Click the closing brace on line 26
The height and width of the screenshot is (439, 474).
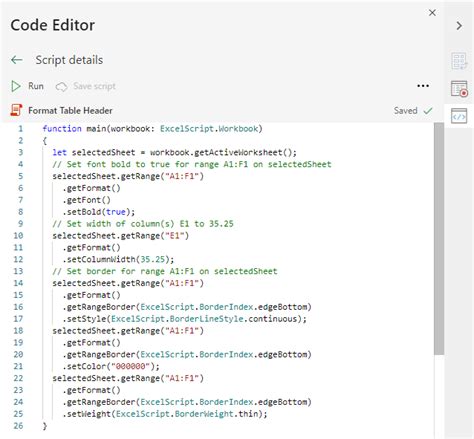45,426
